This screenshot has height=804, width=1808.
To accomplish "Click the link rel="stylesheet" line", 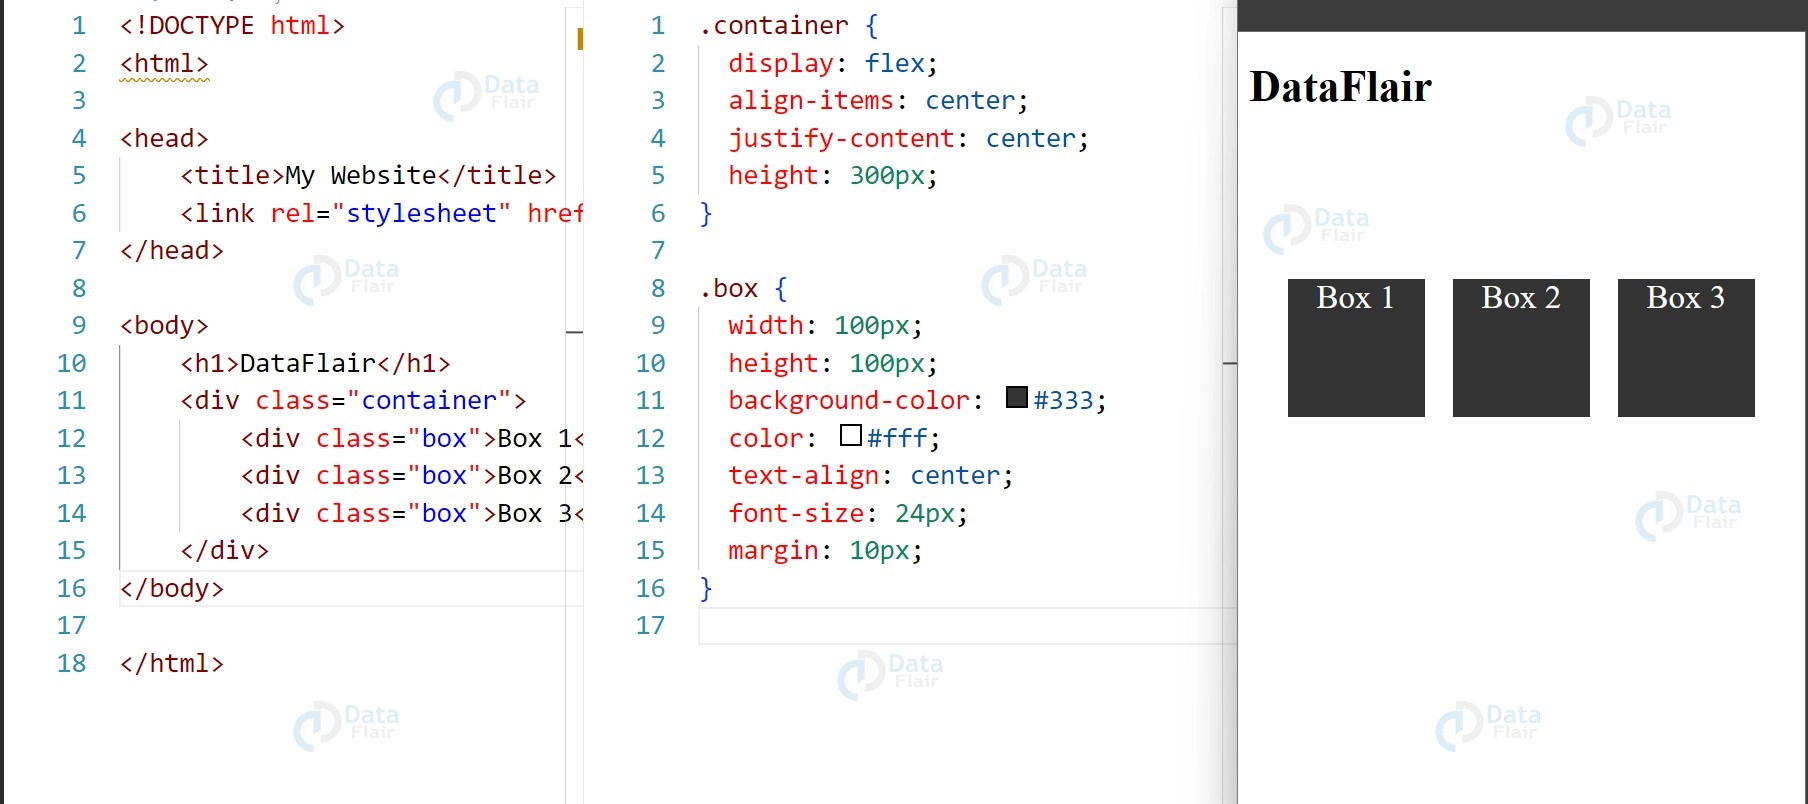I will click(381, 213).
